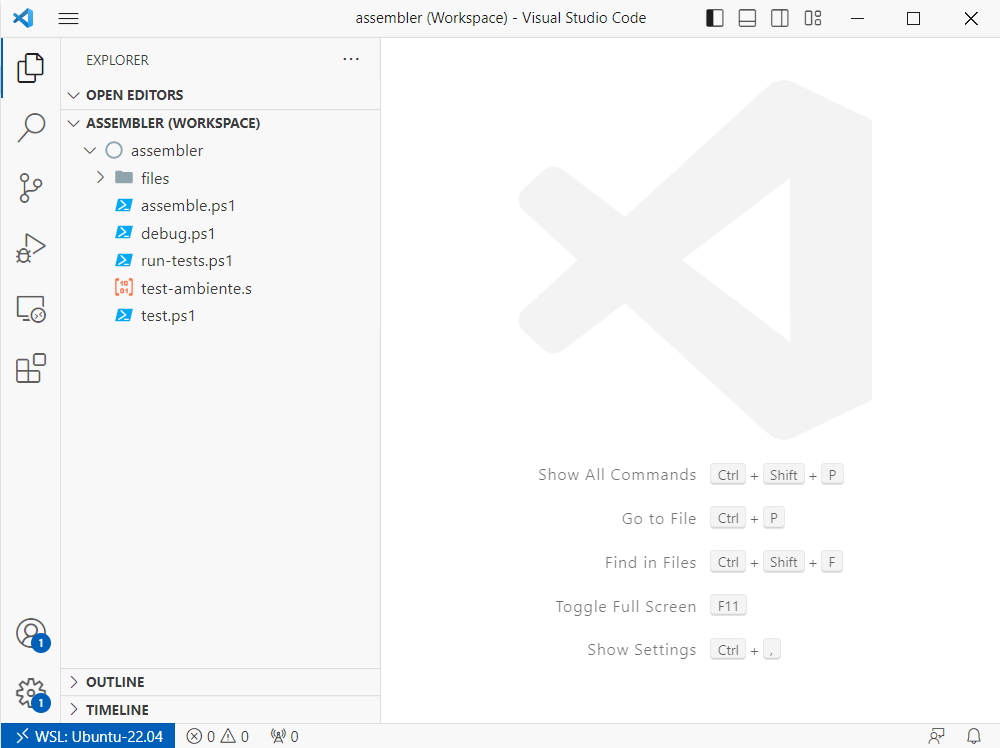Click the PowerShell icon beside debug.ps1
This screenshot has height=748, width=1000.
point(124,233)
